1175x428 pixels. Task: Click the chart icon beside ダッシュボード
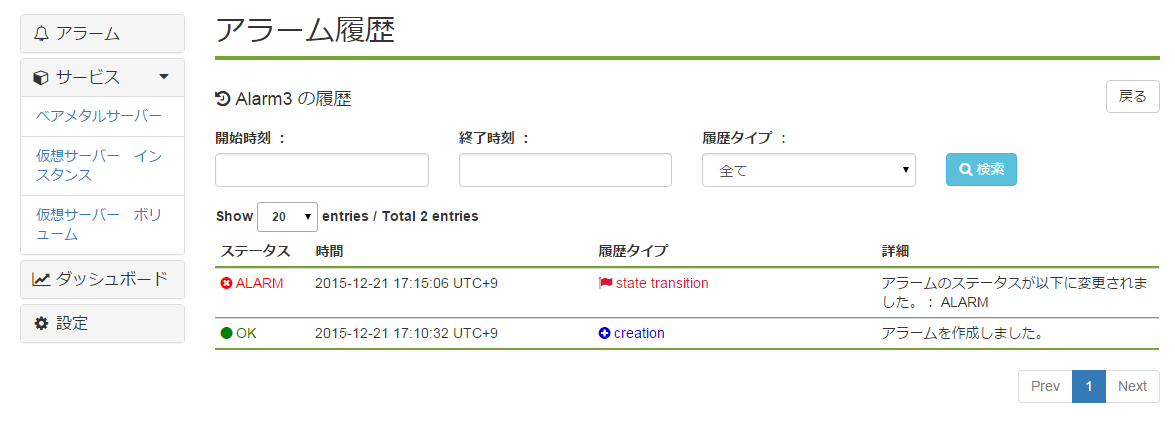click(x=41, y=280)
